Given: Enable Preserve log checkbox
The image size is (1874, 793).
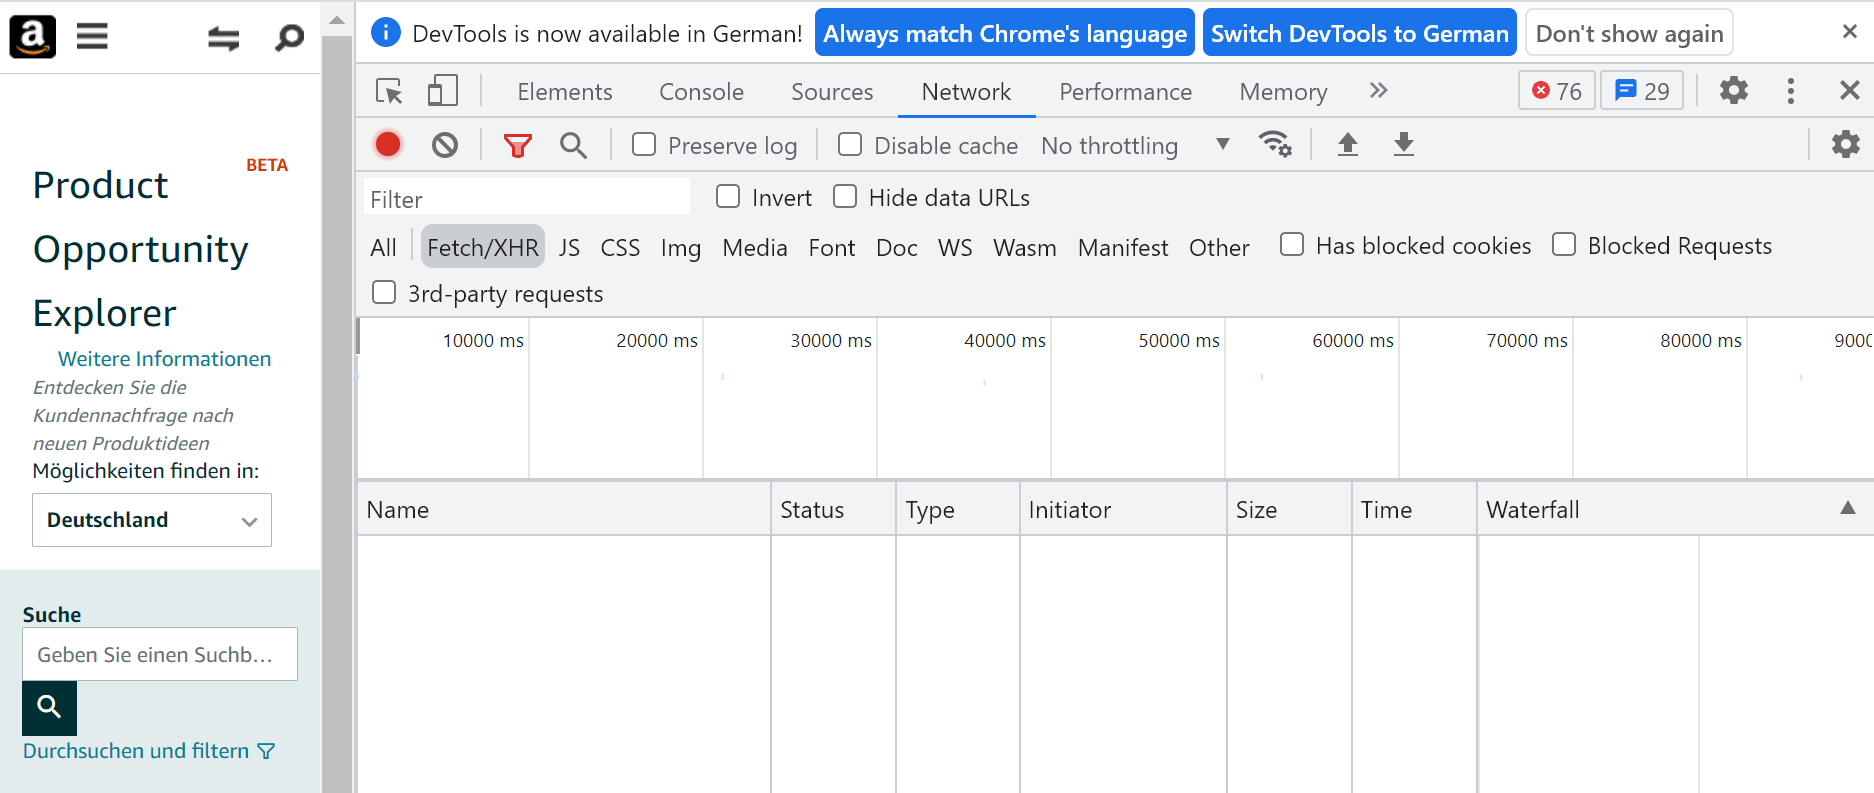Looking at the screenshot, I should pos(644,145).
